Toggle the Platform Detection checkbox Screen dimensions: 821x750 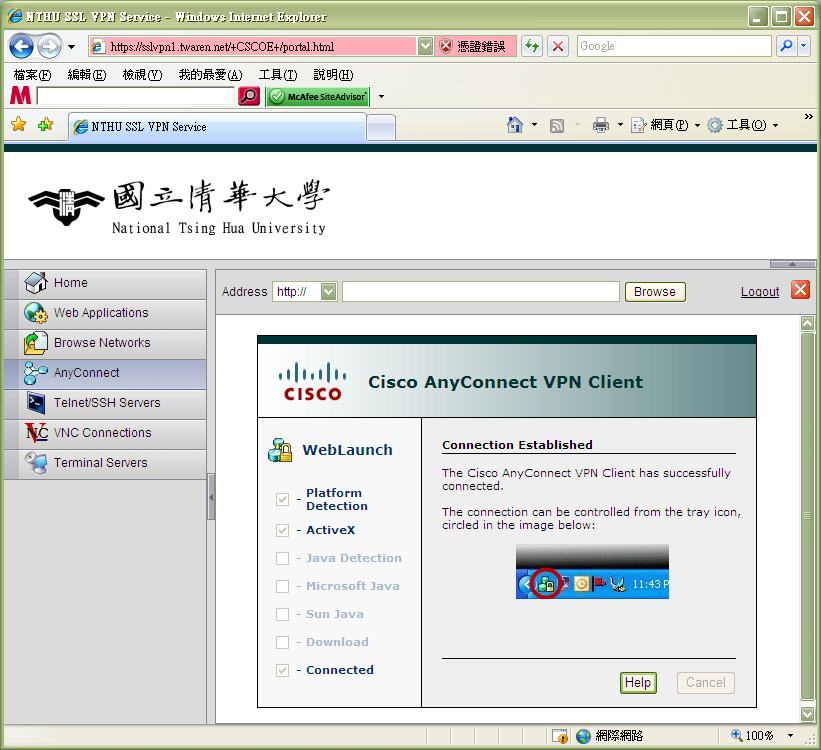pyautogui.click(x=282, y=499)
